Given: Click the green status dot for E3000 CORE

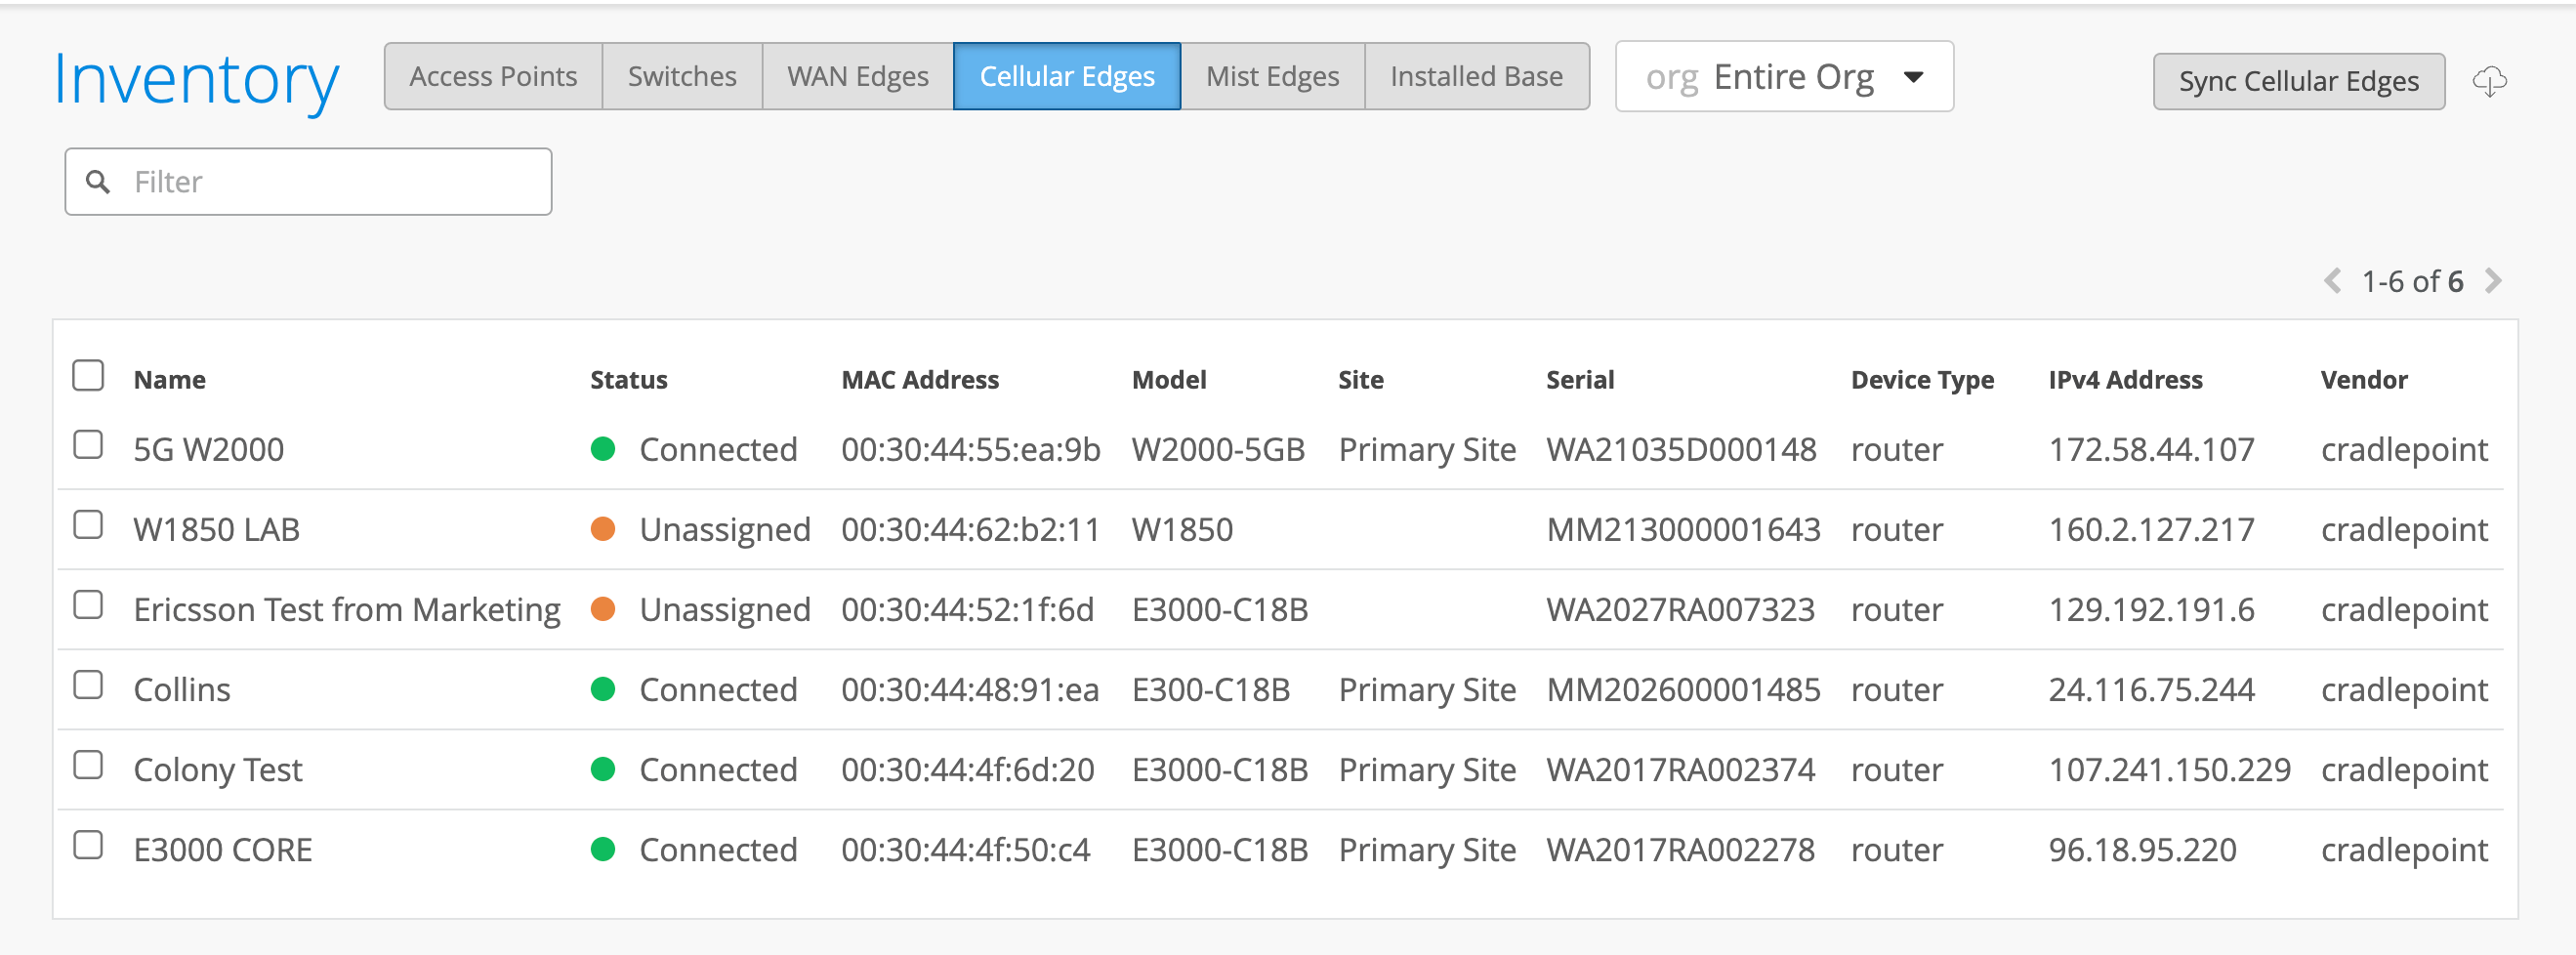Looking at the screenshot, I should 602,849.
